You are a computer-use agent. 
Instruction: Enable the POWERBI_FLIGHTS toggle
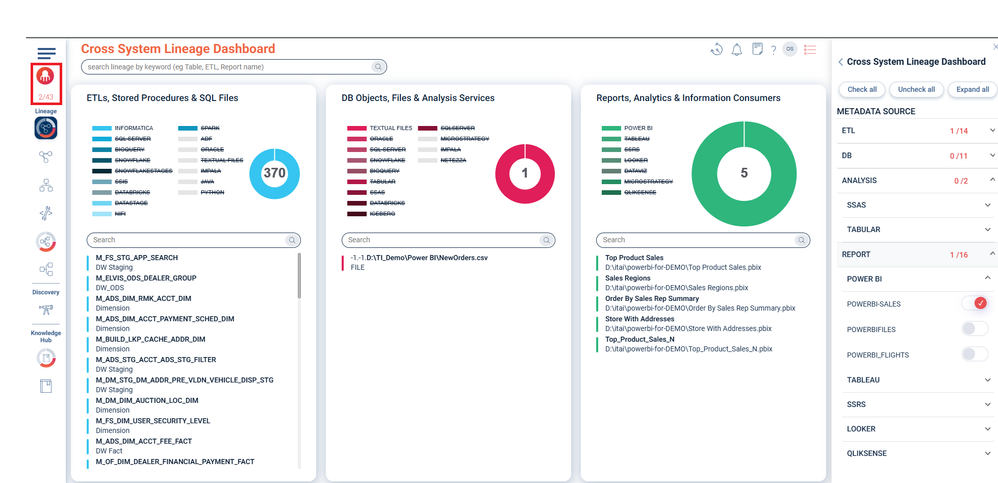pos(974,354)
